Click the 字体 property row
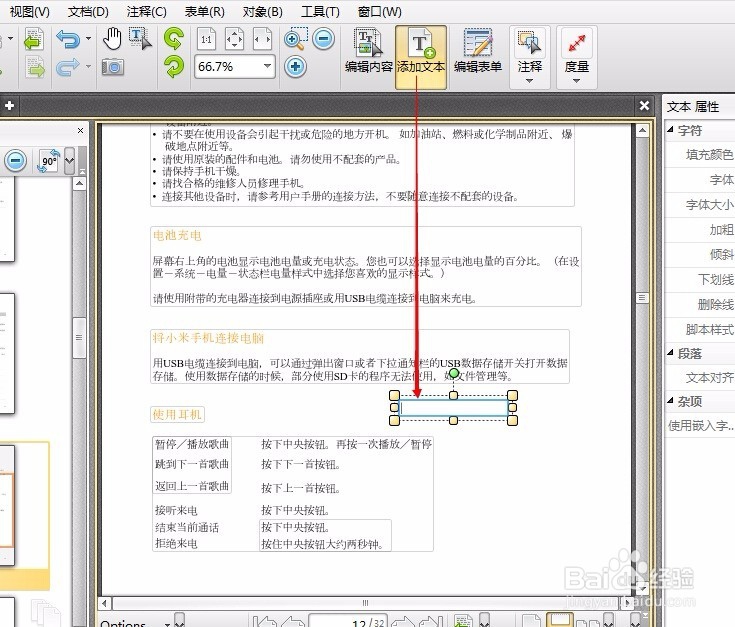This screenshot has width=735, height=627. [x=700, y=180]
